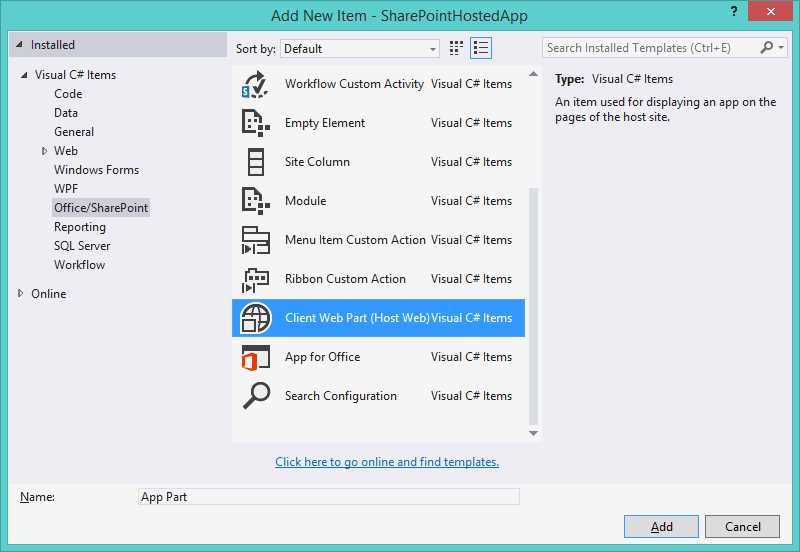Click the Ribbon Custom Action icon

[x=255, y=279]
